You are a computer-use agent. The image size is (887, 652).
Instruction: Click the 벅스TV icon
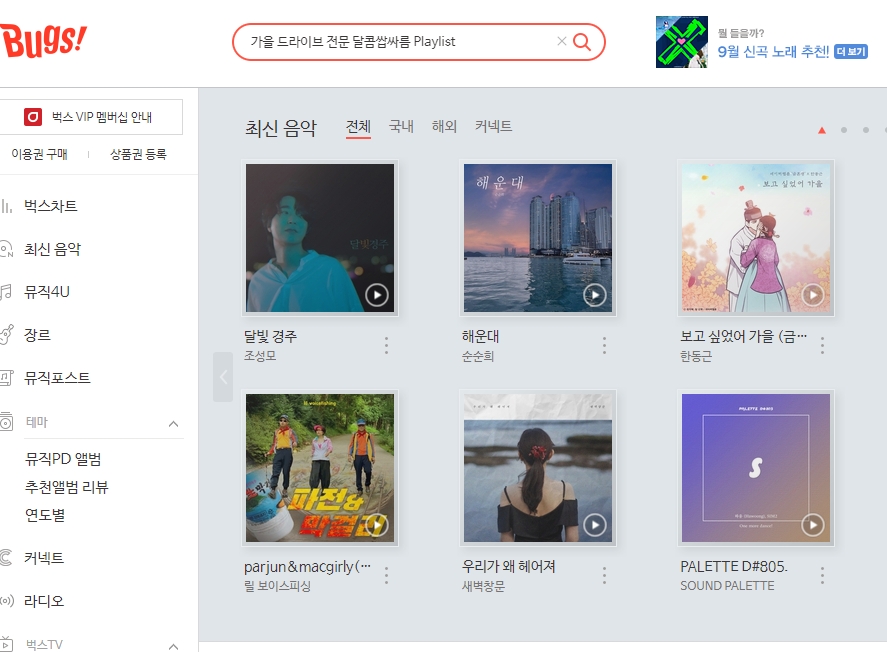(6, 644)
